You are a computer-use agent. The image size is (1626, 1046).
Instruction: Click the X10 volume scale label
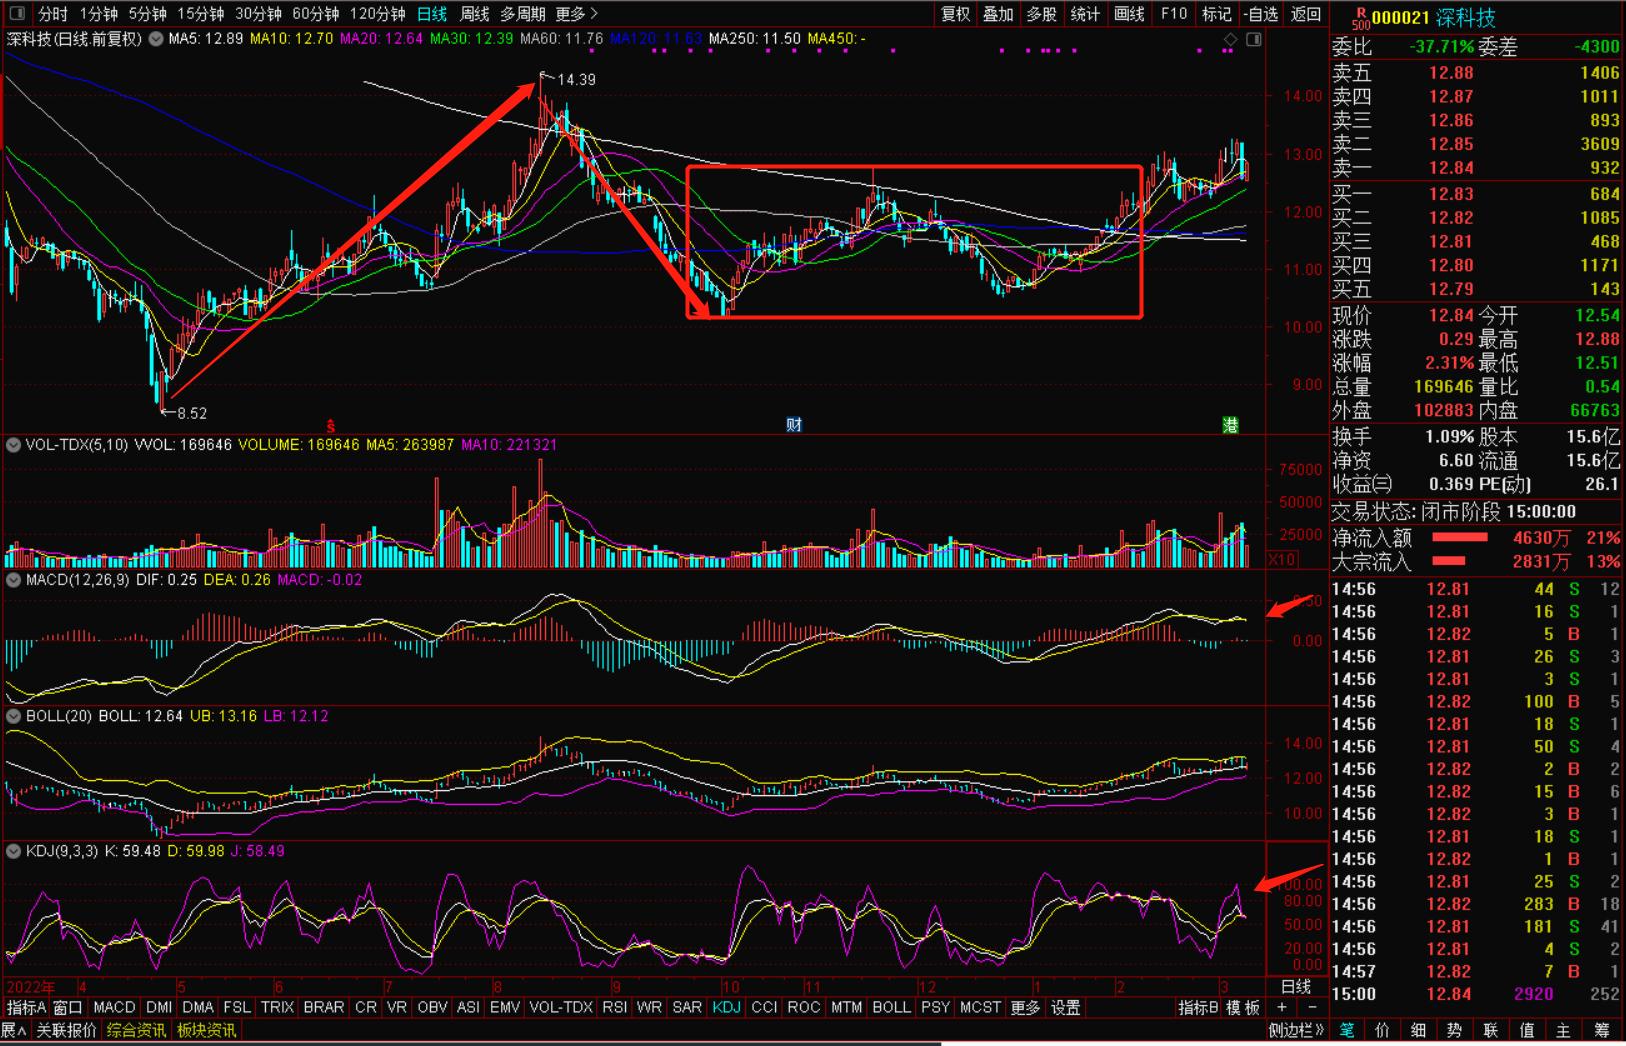tap(1281, 560)
